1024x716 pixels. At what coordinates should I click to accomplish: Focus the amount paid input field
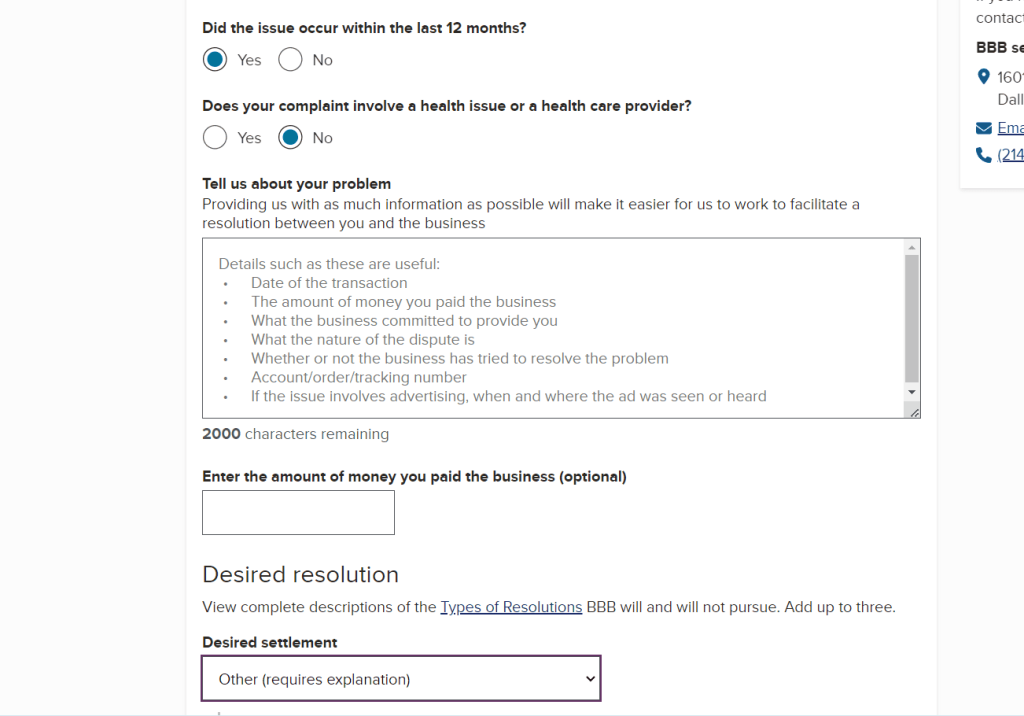click(x=298, y=512)
